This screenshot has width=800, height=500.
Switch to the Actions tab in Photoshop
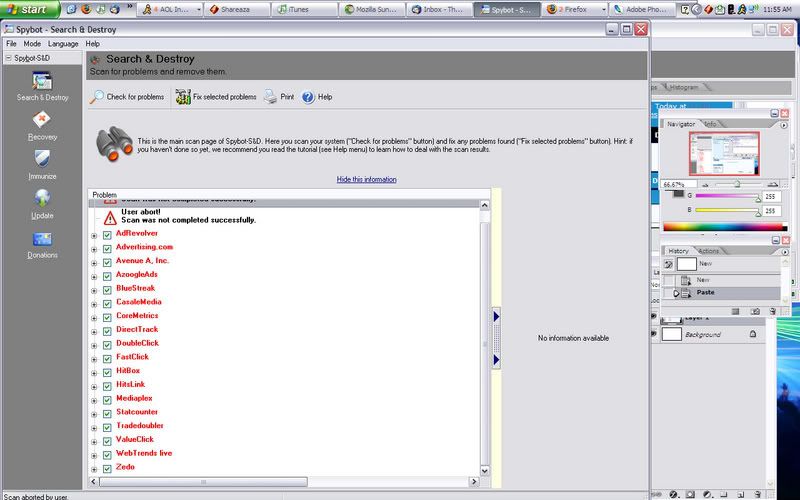708,251
